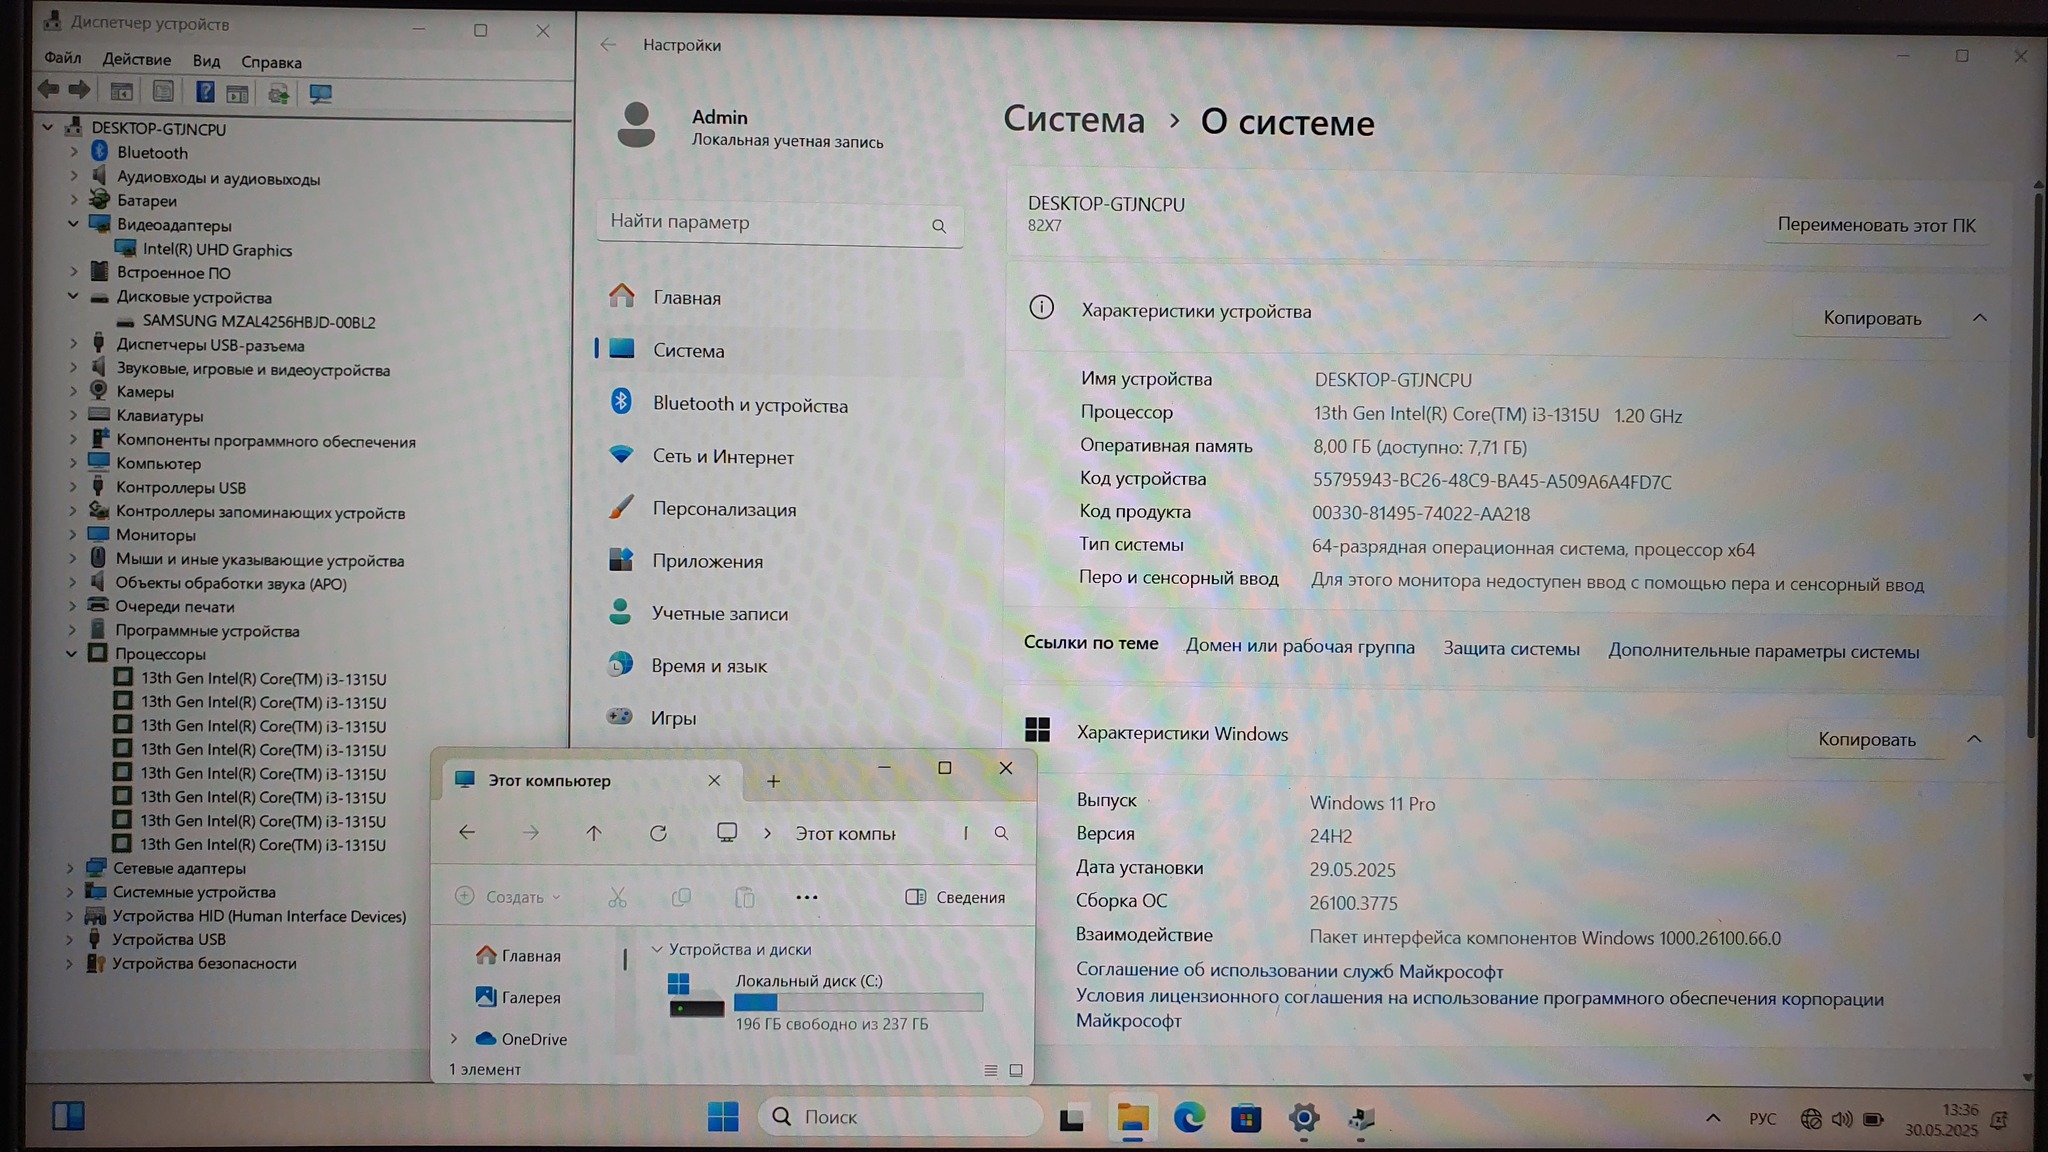Image resolution: width=2048 pixels, height=1152 pixels.
Task: Open the Защита системы link
Action: 1510,648
